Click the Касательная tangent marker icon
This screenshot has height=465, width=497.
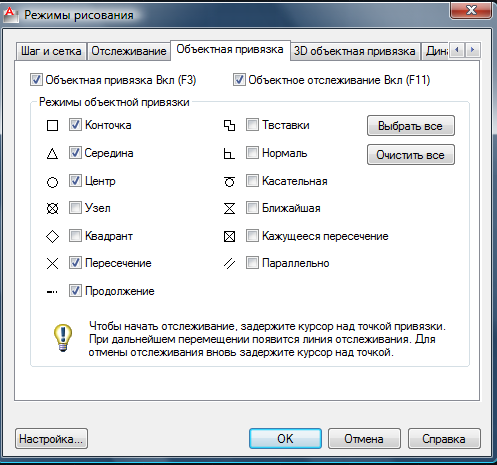coord(229,182)
